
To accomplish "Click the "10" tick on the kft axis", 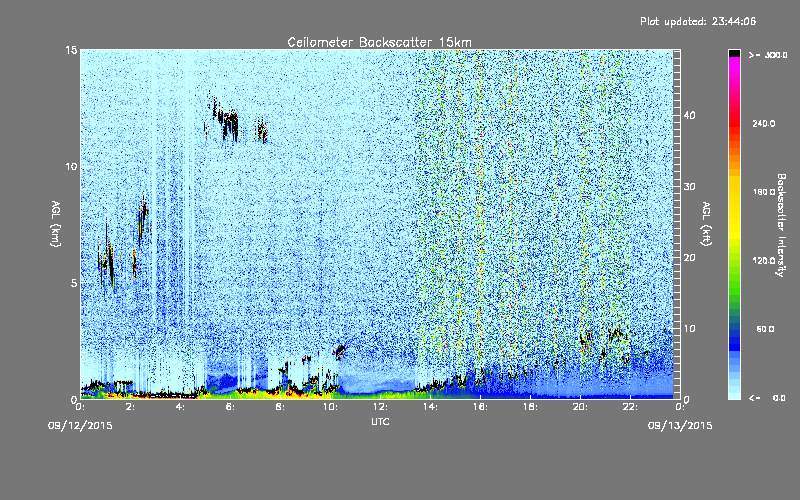I will tap(689, 329).
